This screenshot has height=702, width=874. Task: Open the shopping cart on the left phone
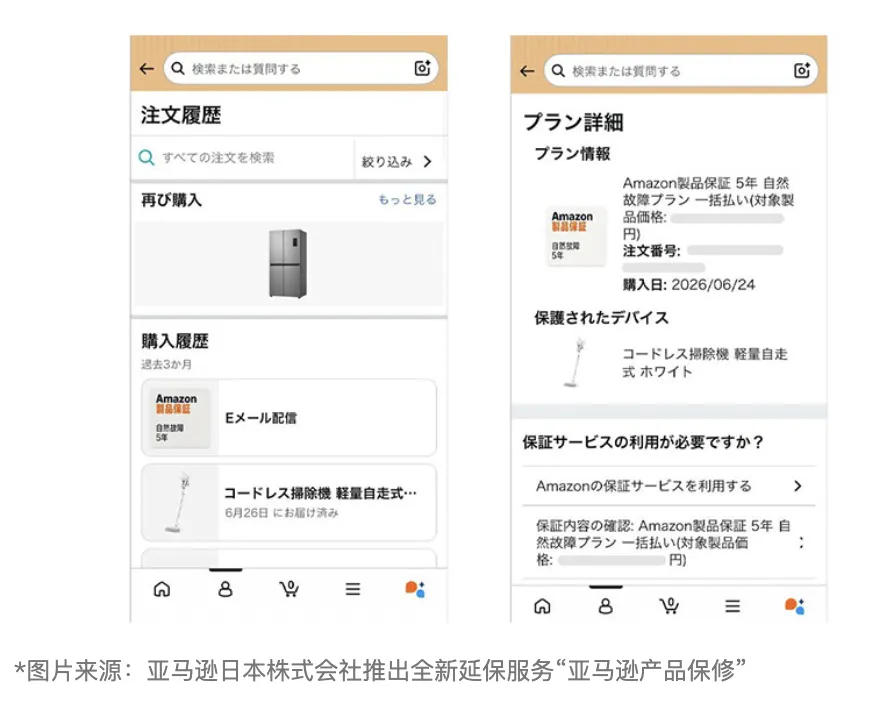click(289, 589)
